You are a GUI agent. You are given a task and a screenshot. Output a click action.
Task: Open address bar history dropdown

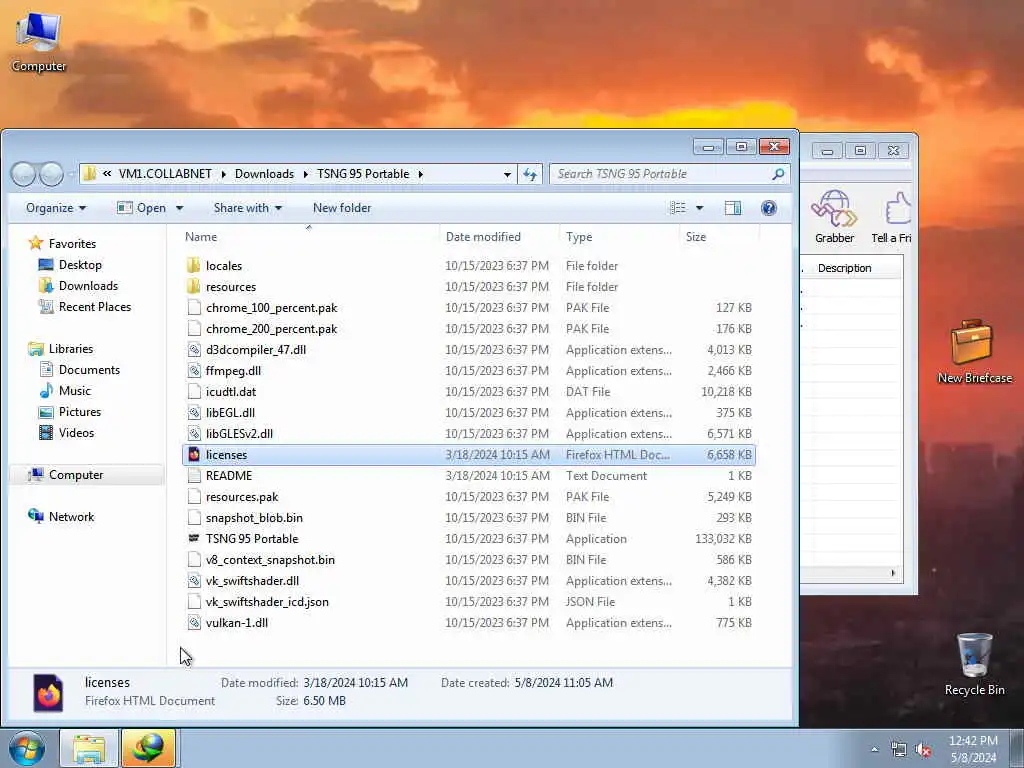[x=507, y=174]
